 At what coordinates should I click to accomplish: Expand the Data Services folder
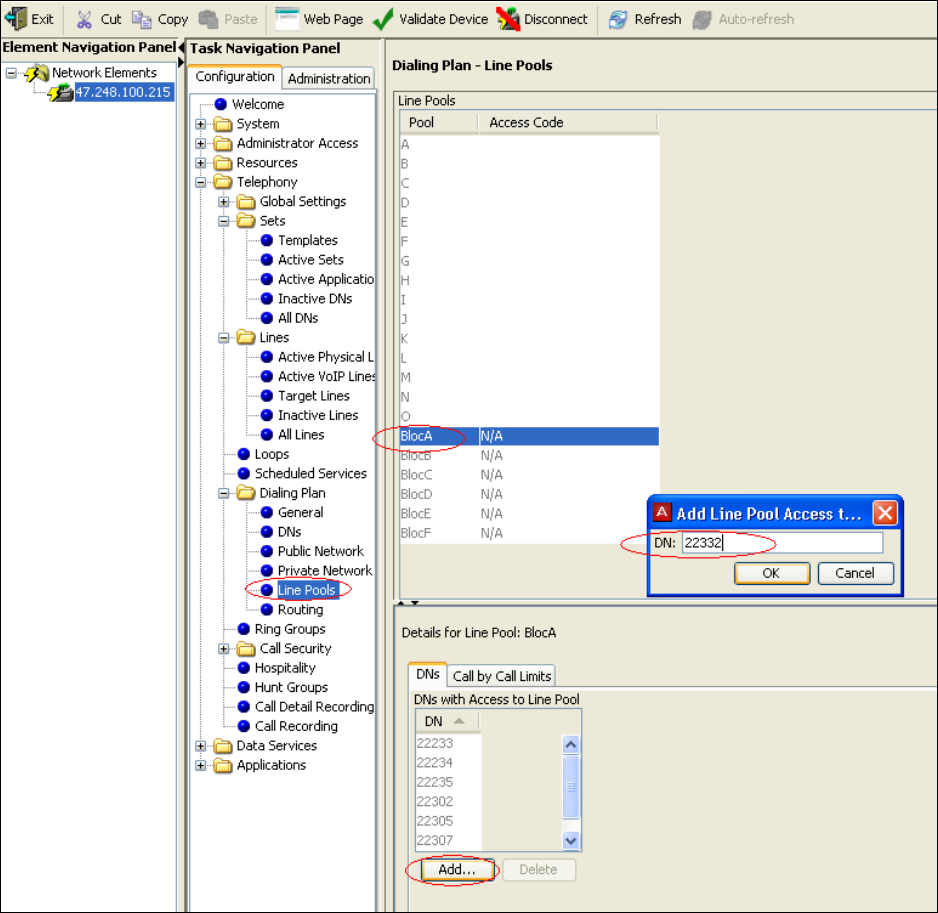201,746
